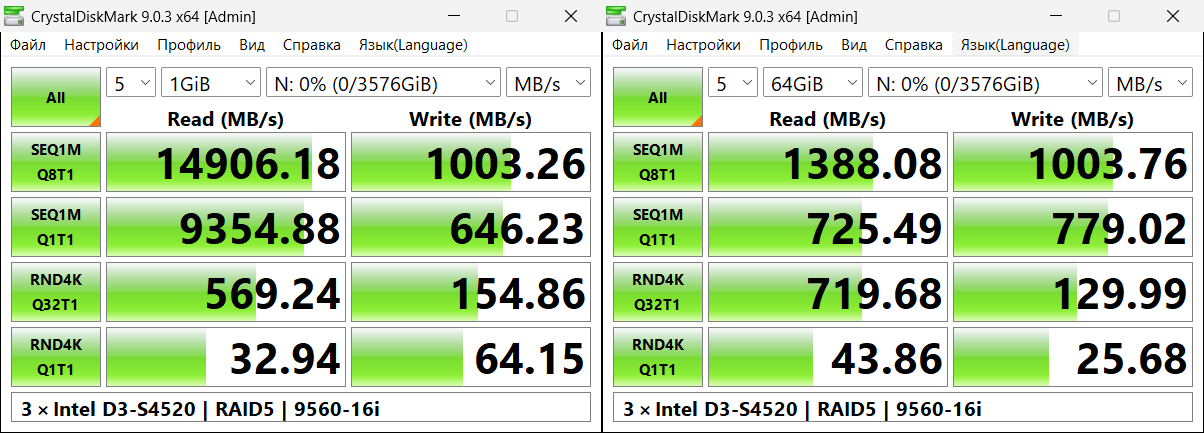This screenshot has height=433, width=1204.
Task: Expand test count dropdown in right window
Action: [733, 83]
